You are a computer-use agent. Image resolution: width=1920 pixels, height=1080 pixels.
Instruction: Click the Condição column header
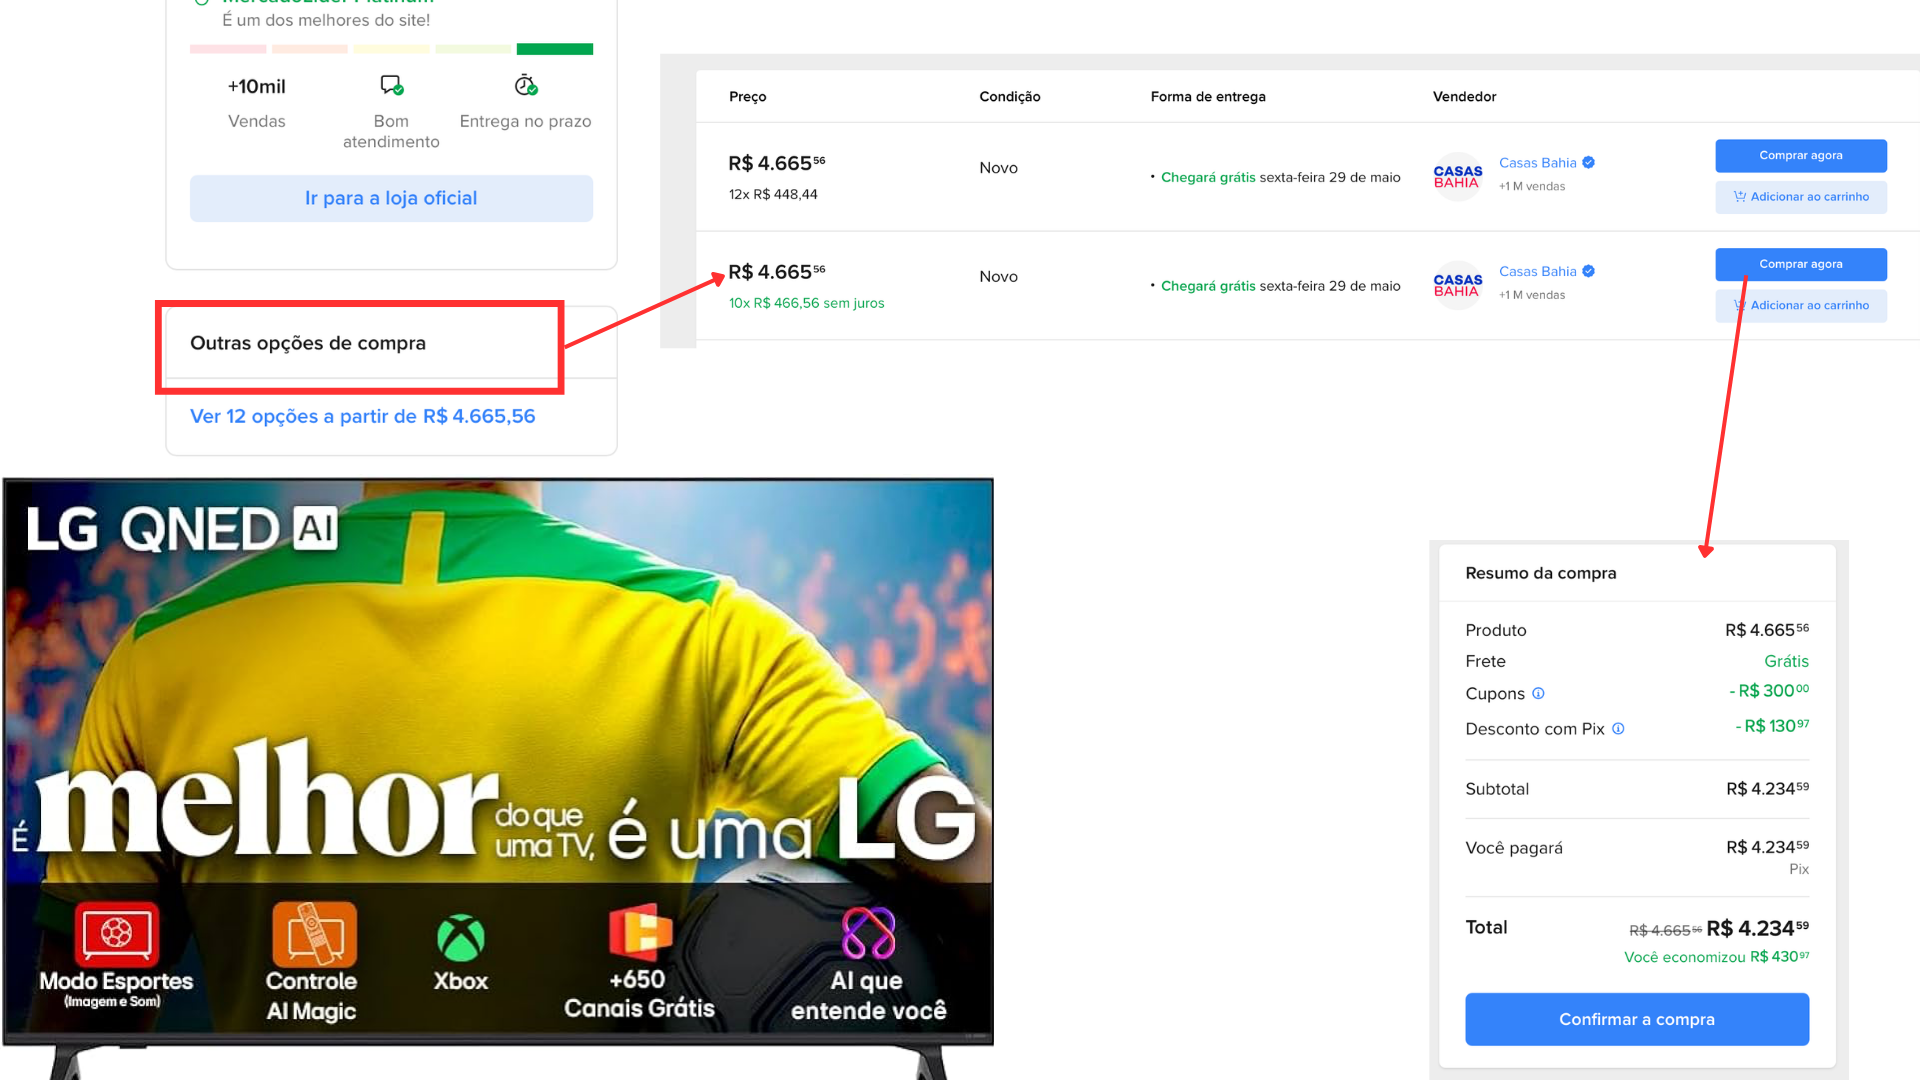(1009, 97)
